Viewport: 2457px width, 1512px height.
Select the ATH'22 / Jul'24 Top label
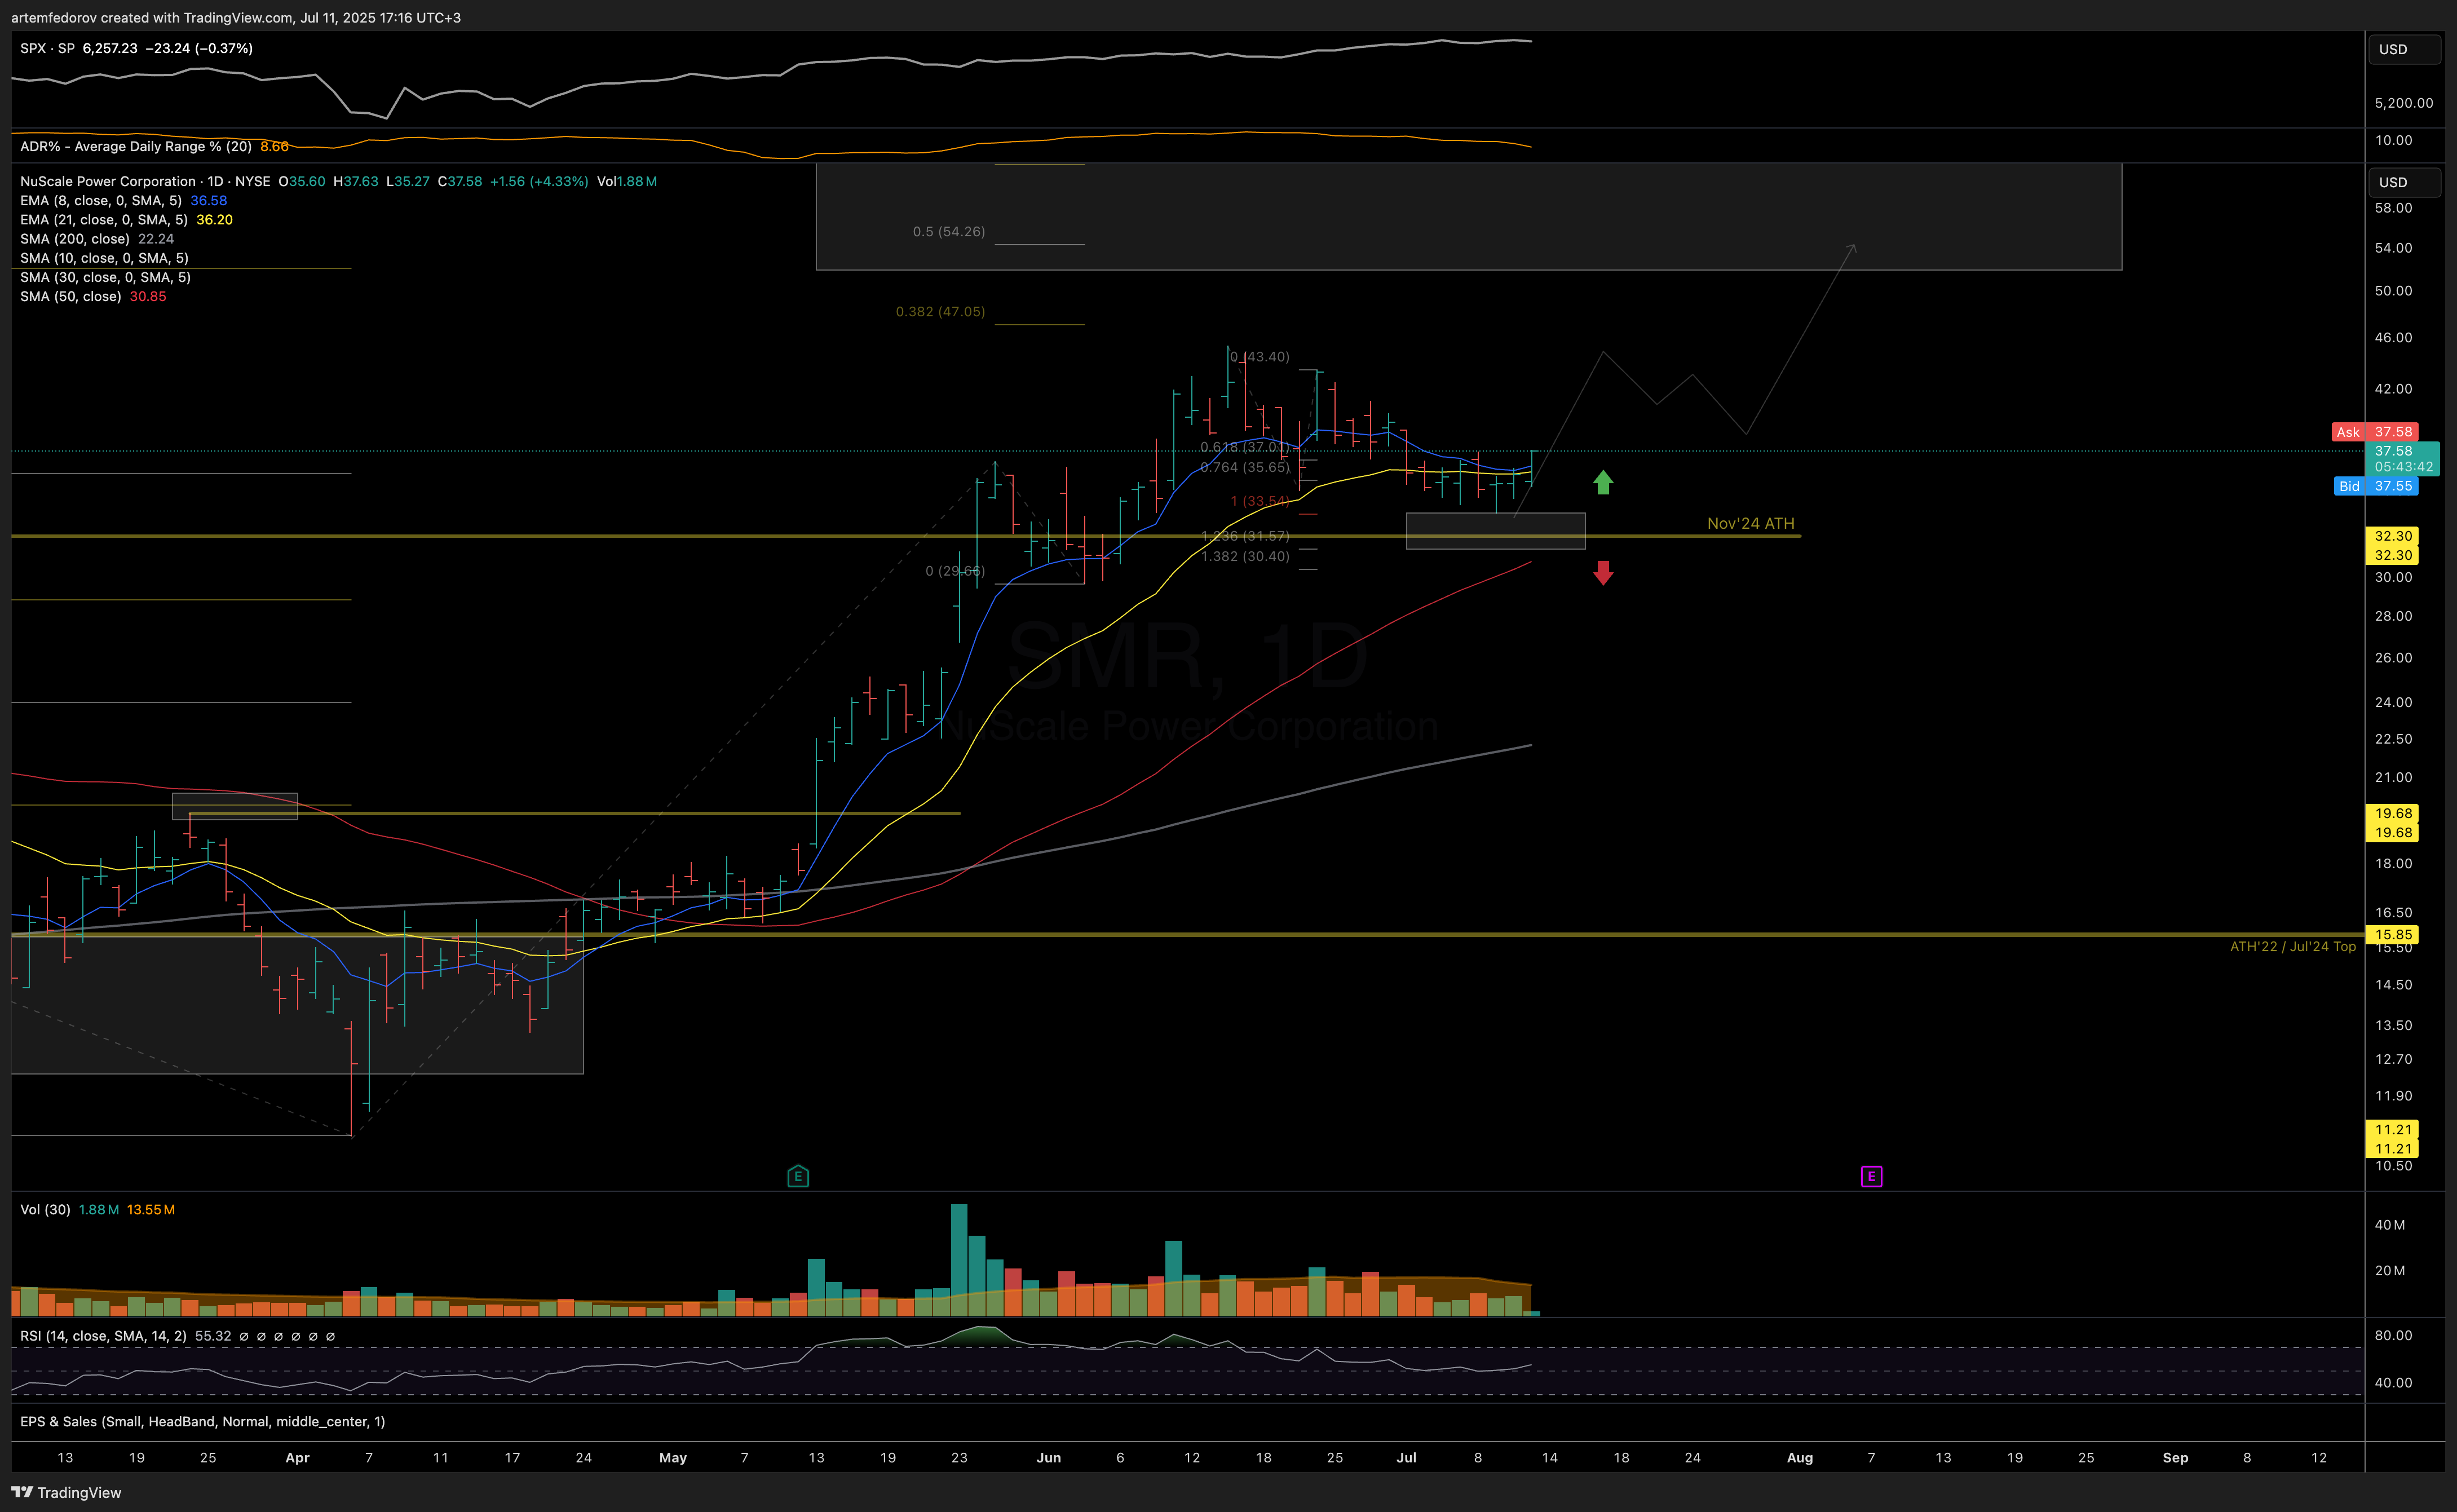click(2292, 946)
